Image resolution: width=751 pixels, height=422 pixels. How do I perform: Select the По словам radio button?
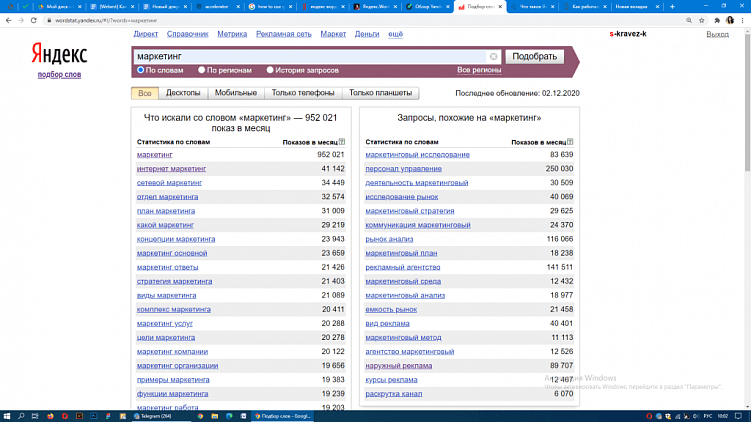[140, 70]
